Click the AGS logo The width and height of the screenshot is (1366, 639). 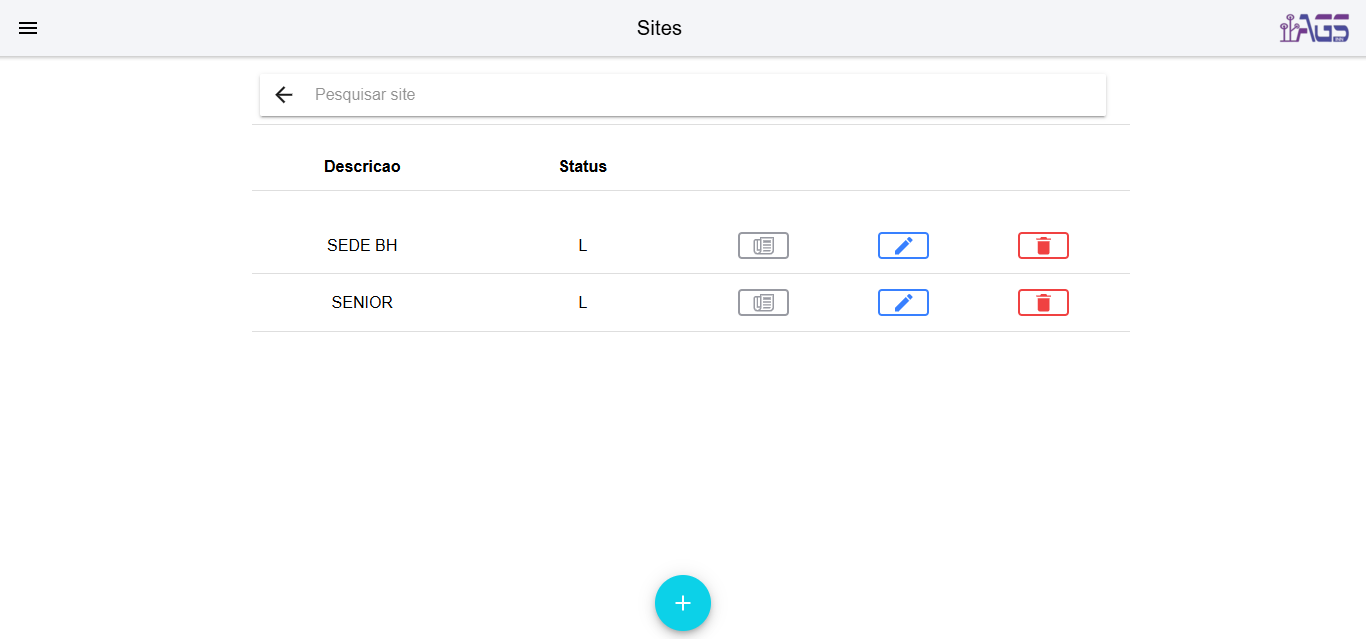(1314, 28)
